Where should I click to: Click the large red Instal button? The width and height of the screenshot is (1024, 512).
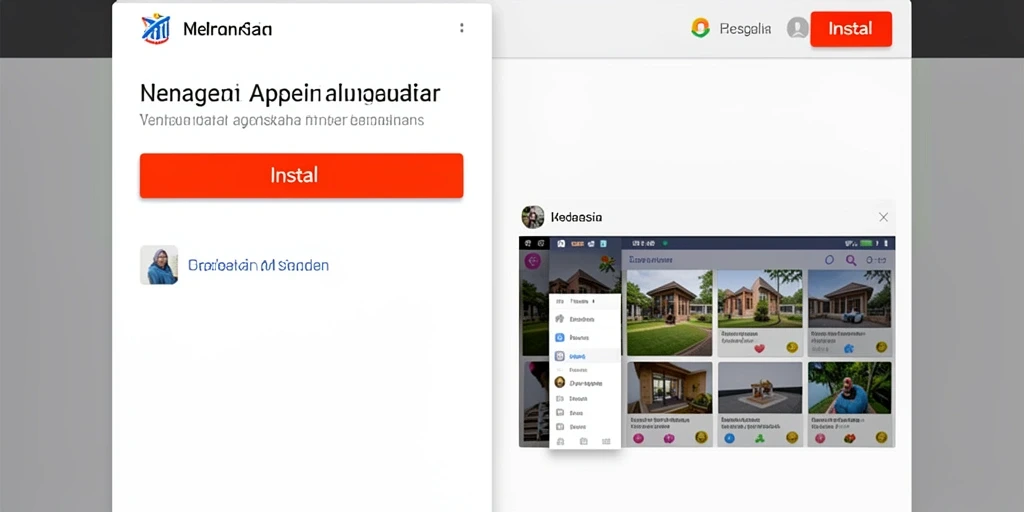[x=301, y=175]
